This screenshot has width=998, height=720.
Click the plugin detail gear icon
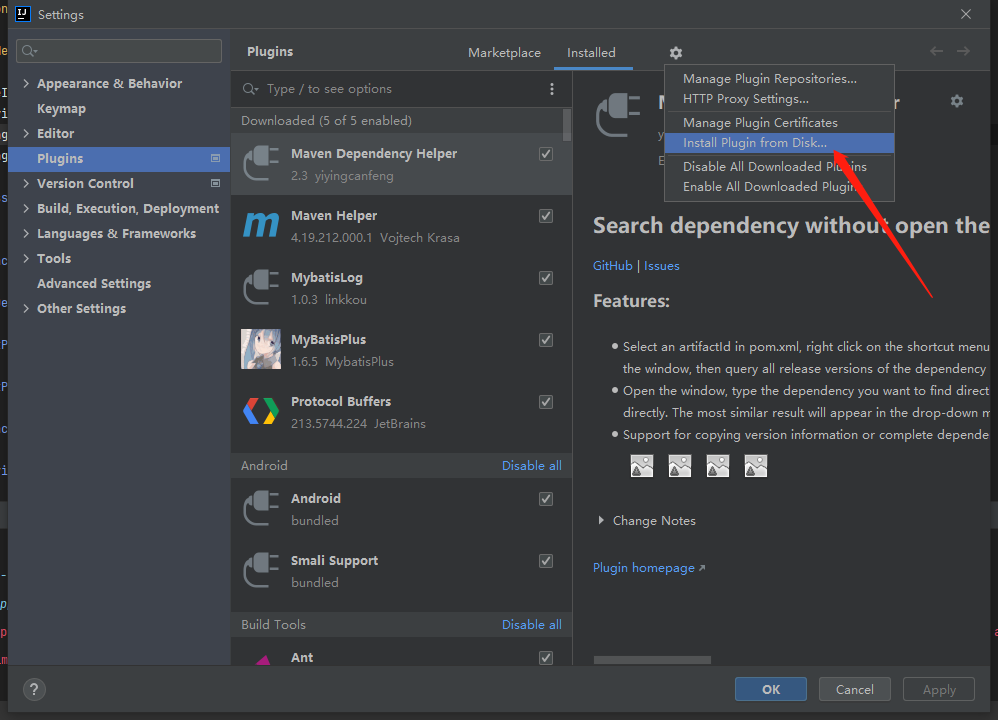tap(957, 101)
